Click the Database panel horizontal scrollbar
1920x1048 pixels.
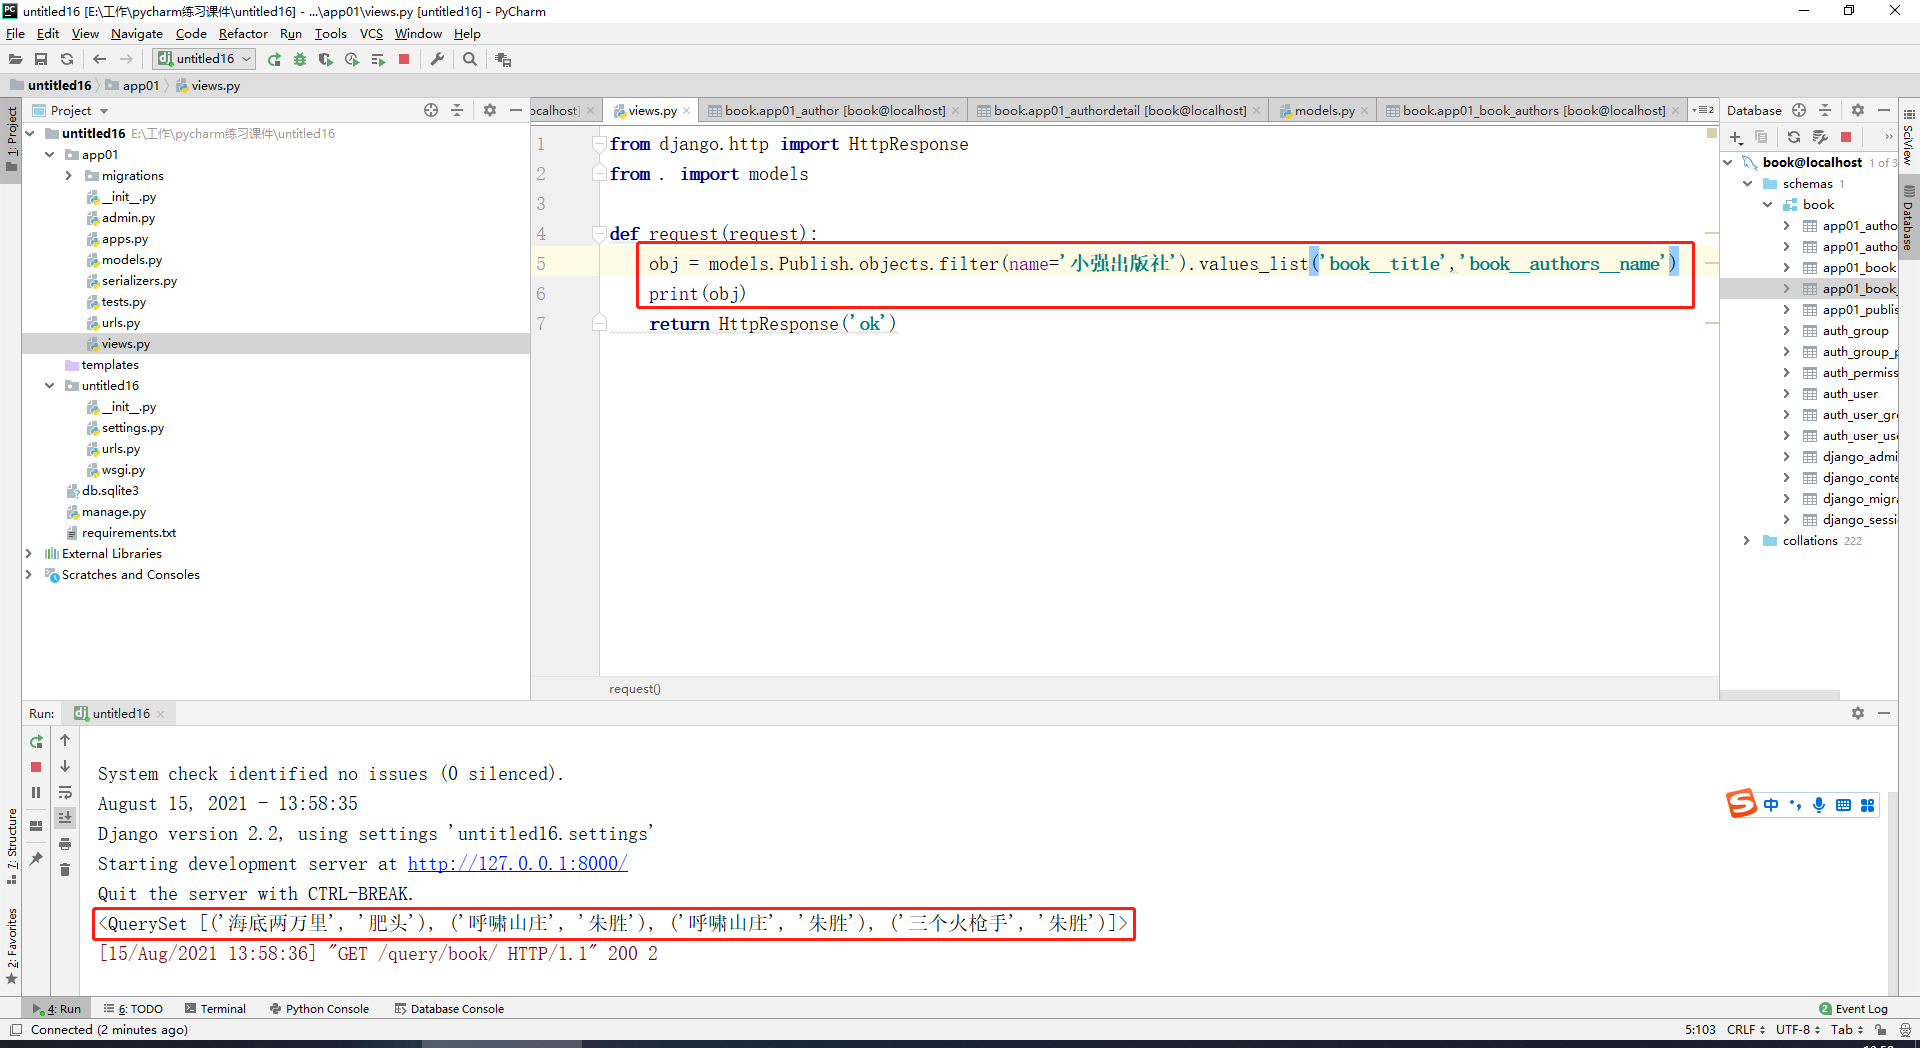[1781, 693]
